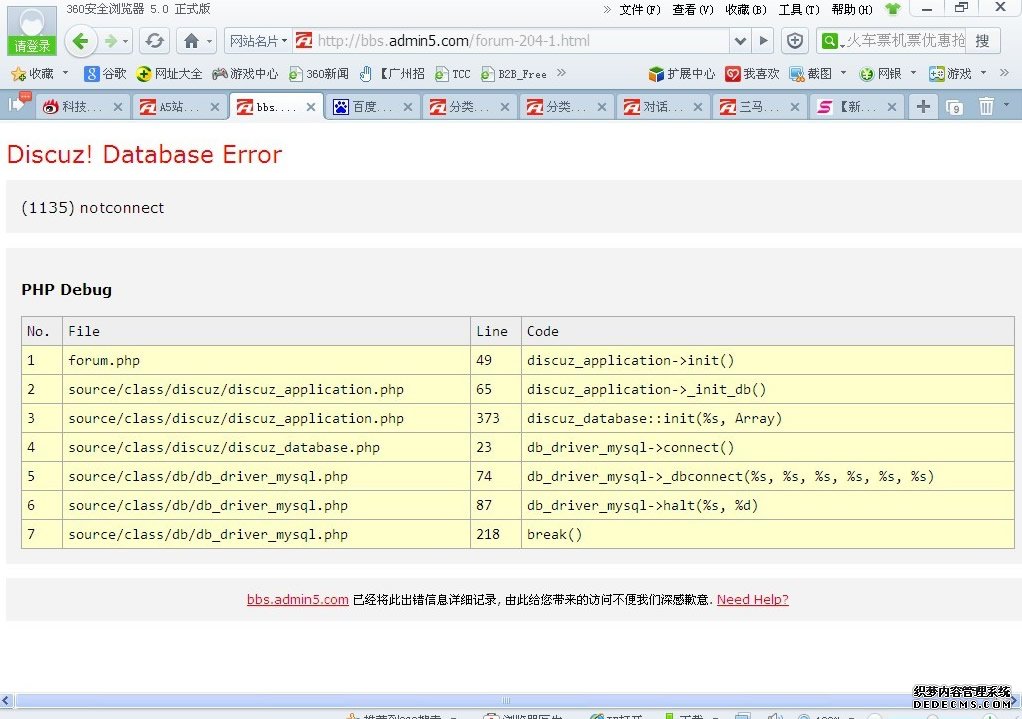
Task: Expand the 游戏 extension dropdown arrow
Action: point(984,73)
